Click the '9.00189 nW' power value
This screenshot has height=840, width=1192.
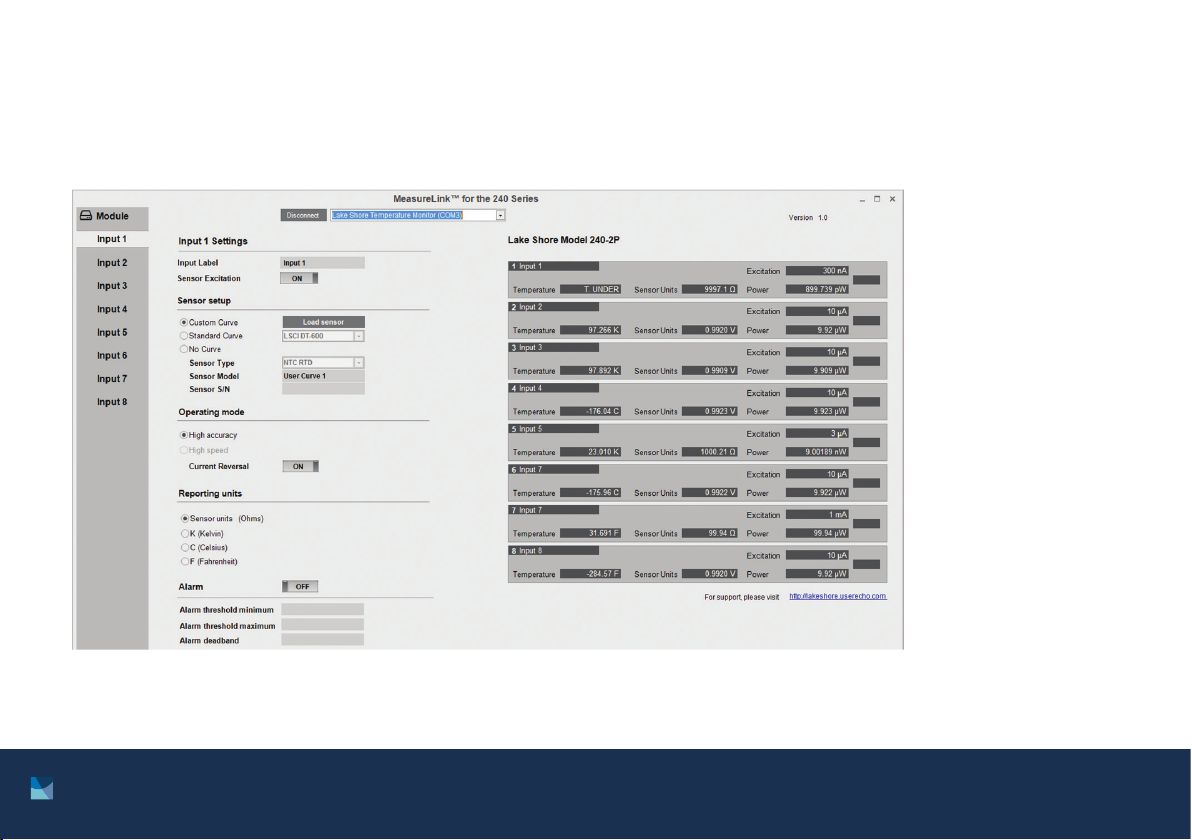coord(817,452)
